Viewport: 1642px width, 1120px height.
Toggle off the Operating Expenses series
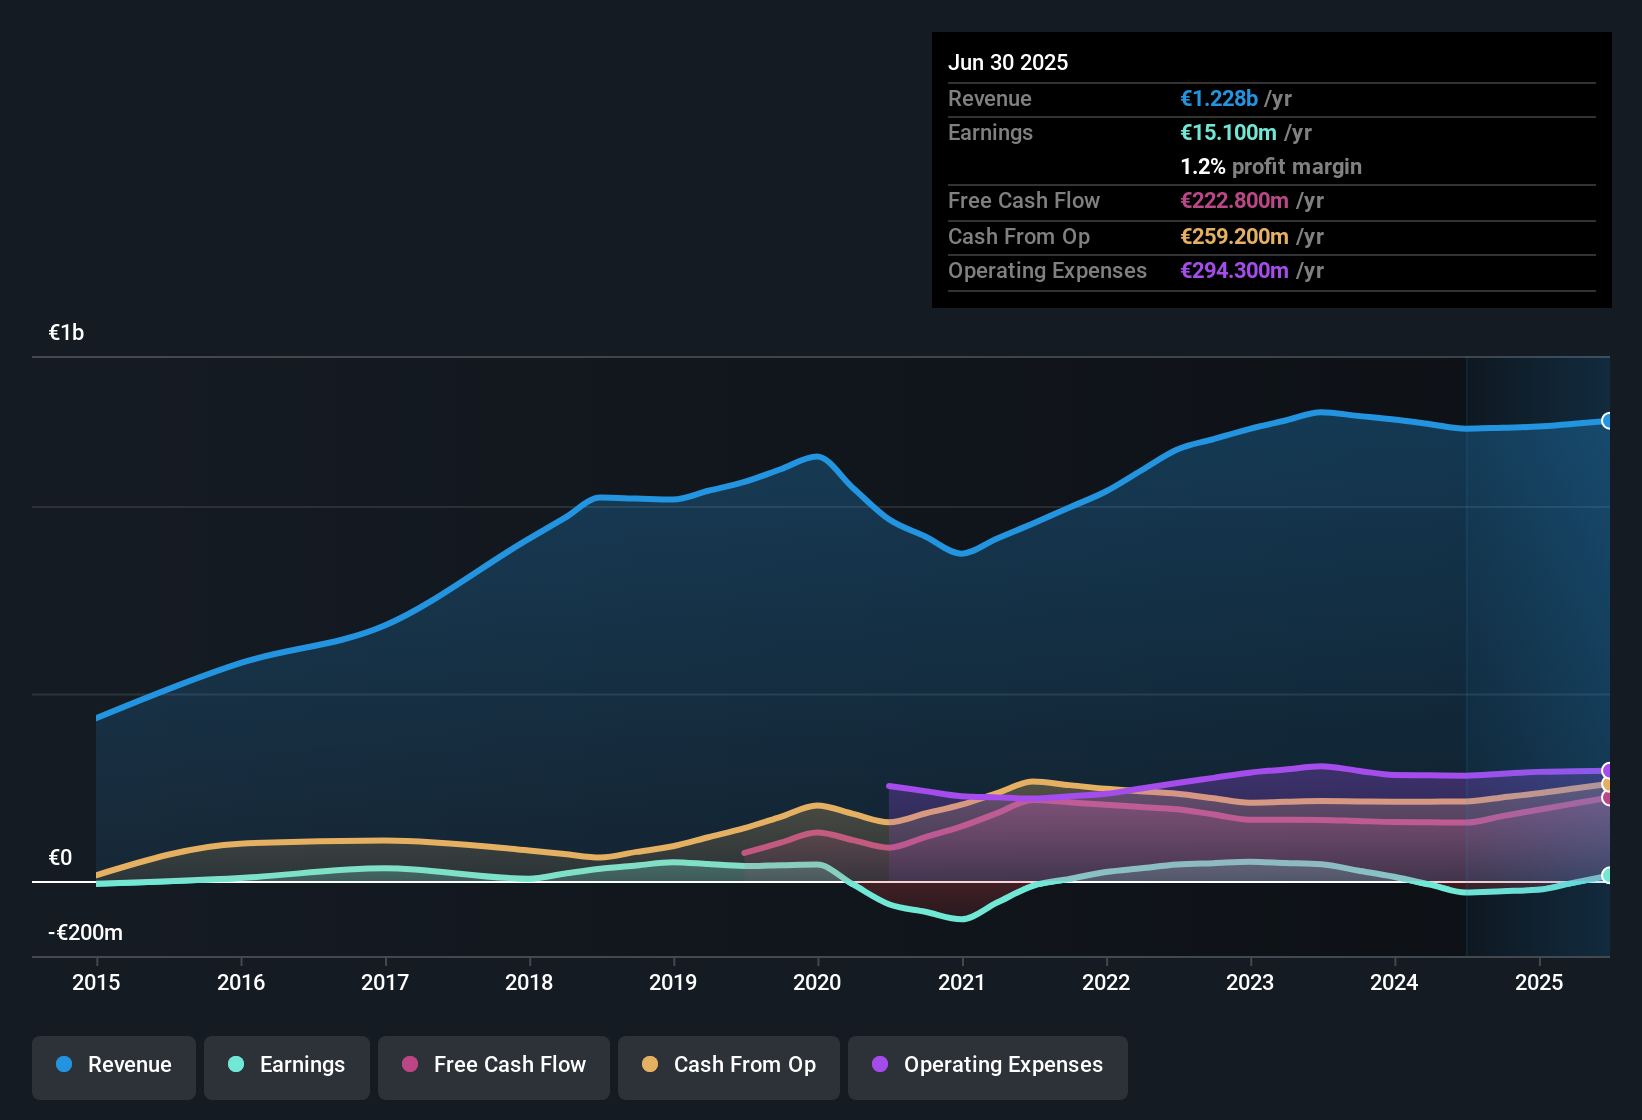(987, 1066)
